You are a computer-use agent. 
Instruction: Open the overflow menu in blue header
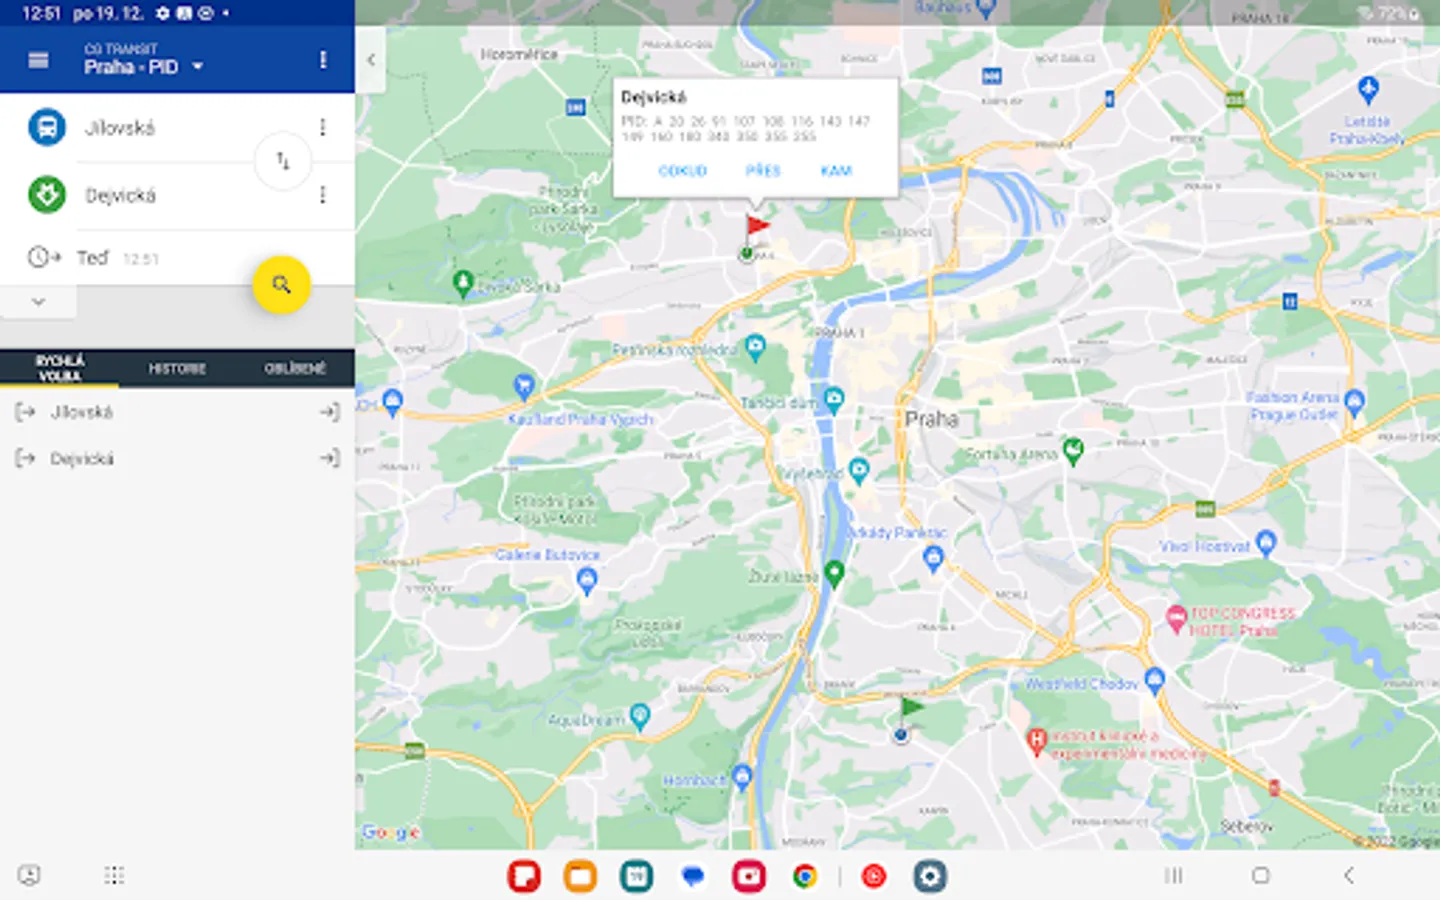pos(323,60)
